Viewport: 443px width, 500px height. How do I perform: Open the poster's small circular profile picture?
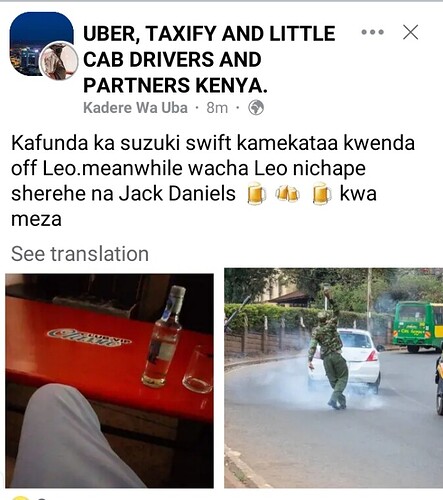tap(59, 61)
